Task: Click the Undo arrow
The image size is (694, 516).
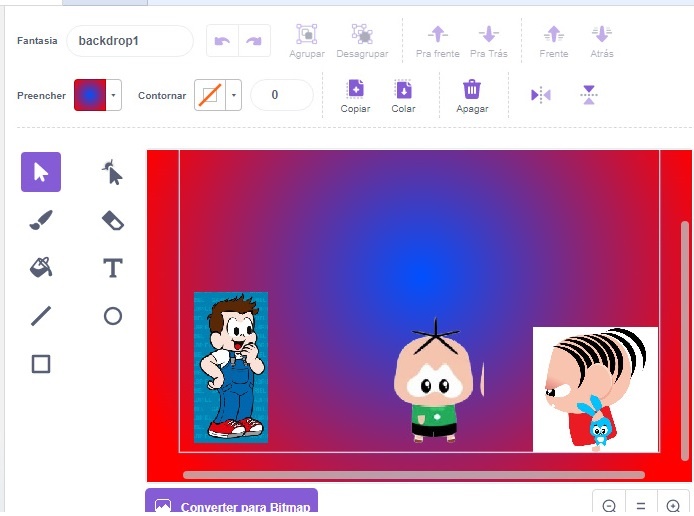Action: pos(222,41)
